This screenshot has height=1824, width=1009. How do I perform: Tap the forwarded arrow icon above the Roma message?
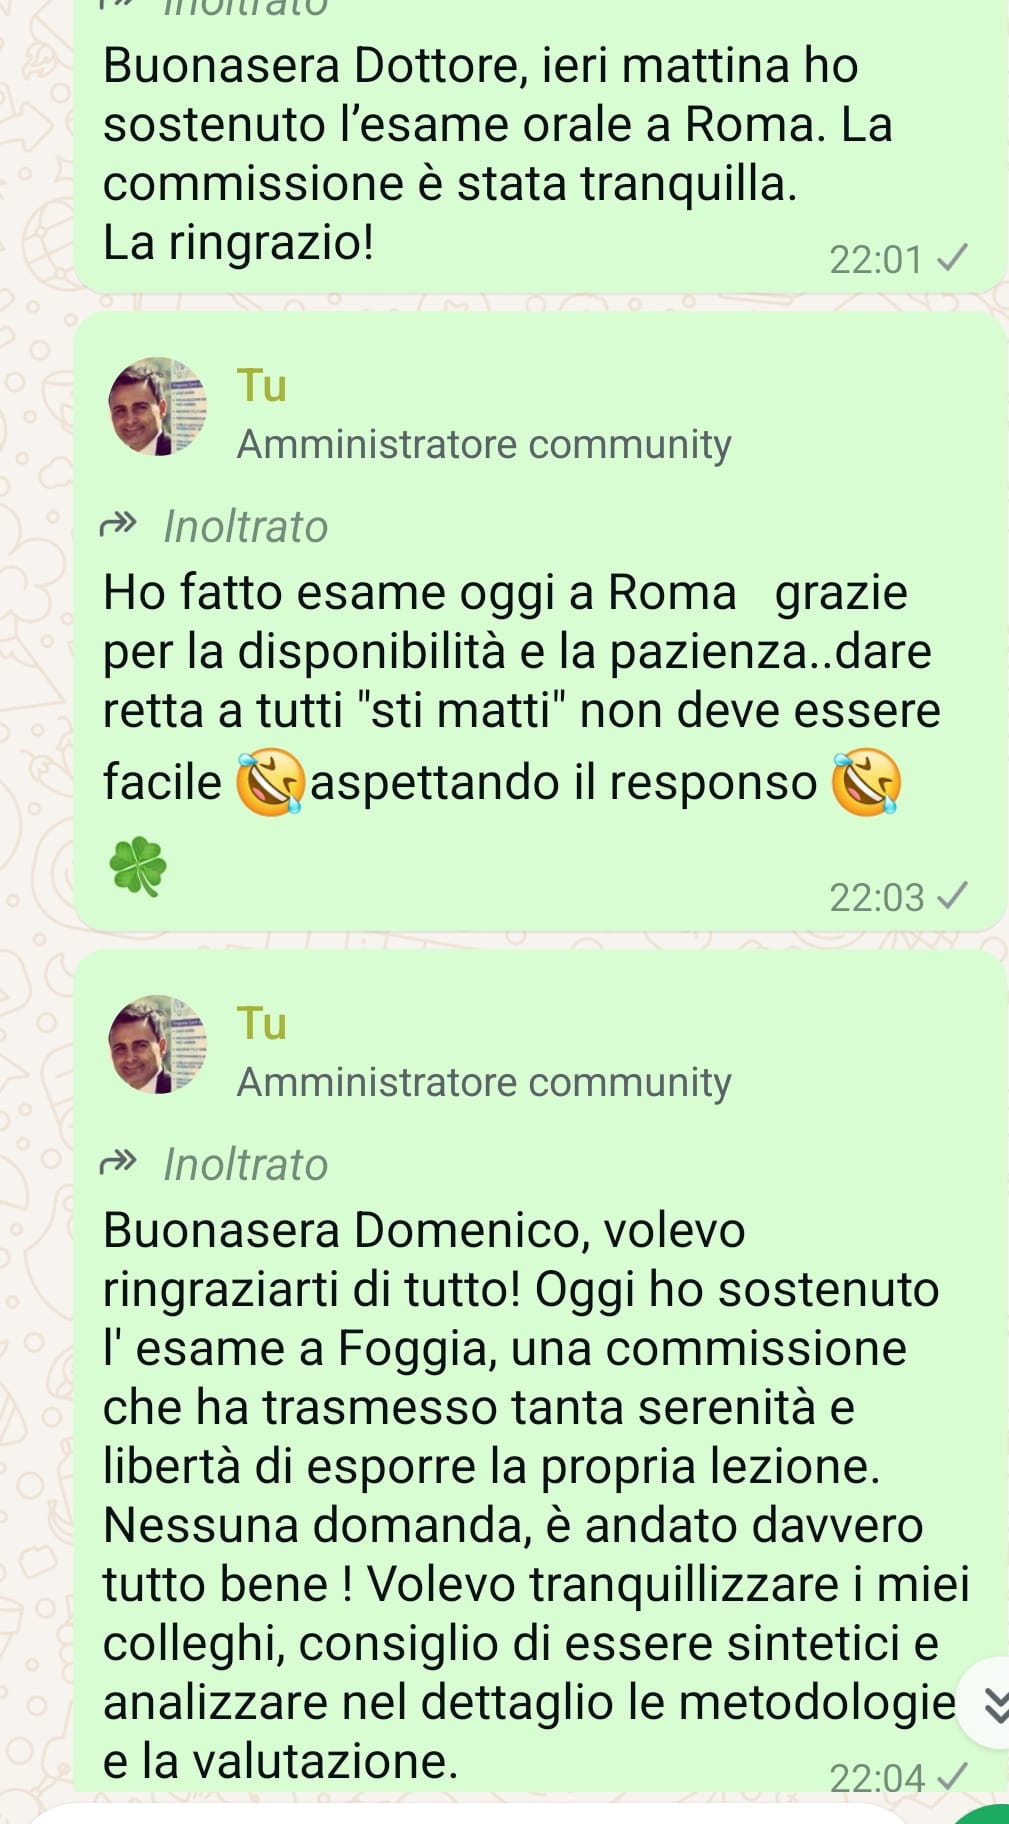coord(119,525)
